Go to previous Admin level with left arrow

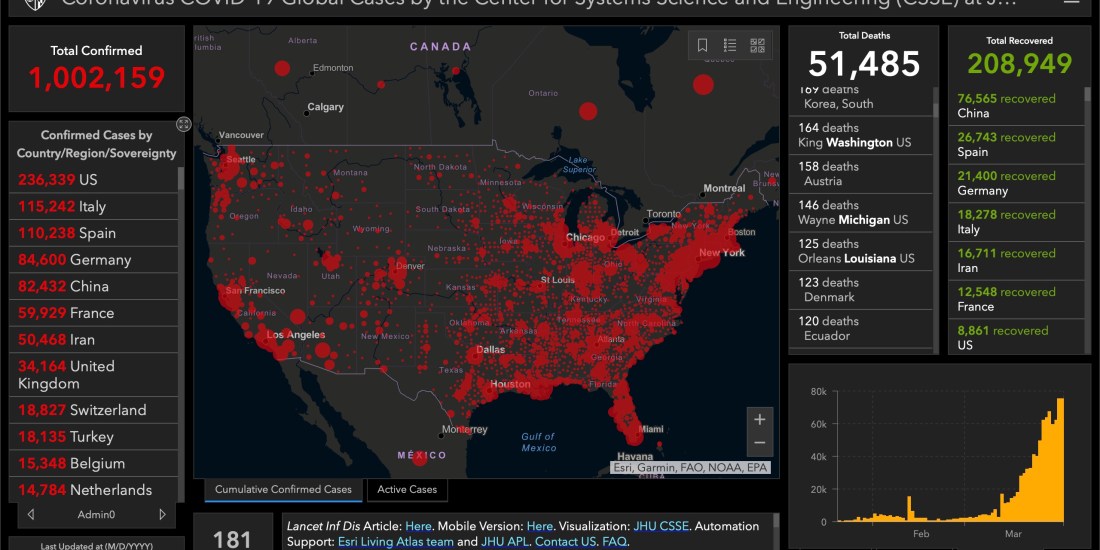(x=31, y=515)
